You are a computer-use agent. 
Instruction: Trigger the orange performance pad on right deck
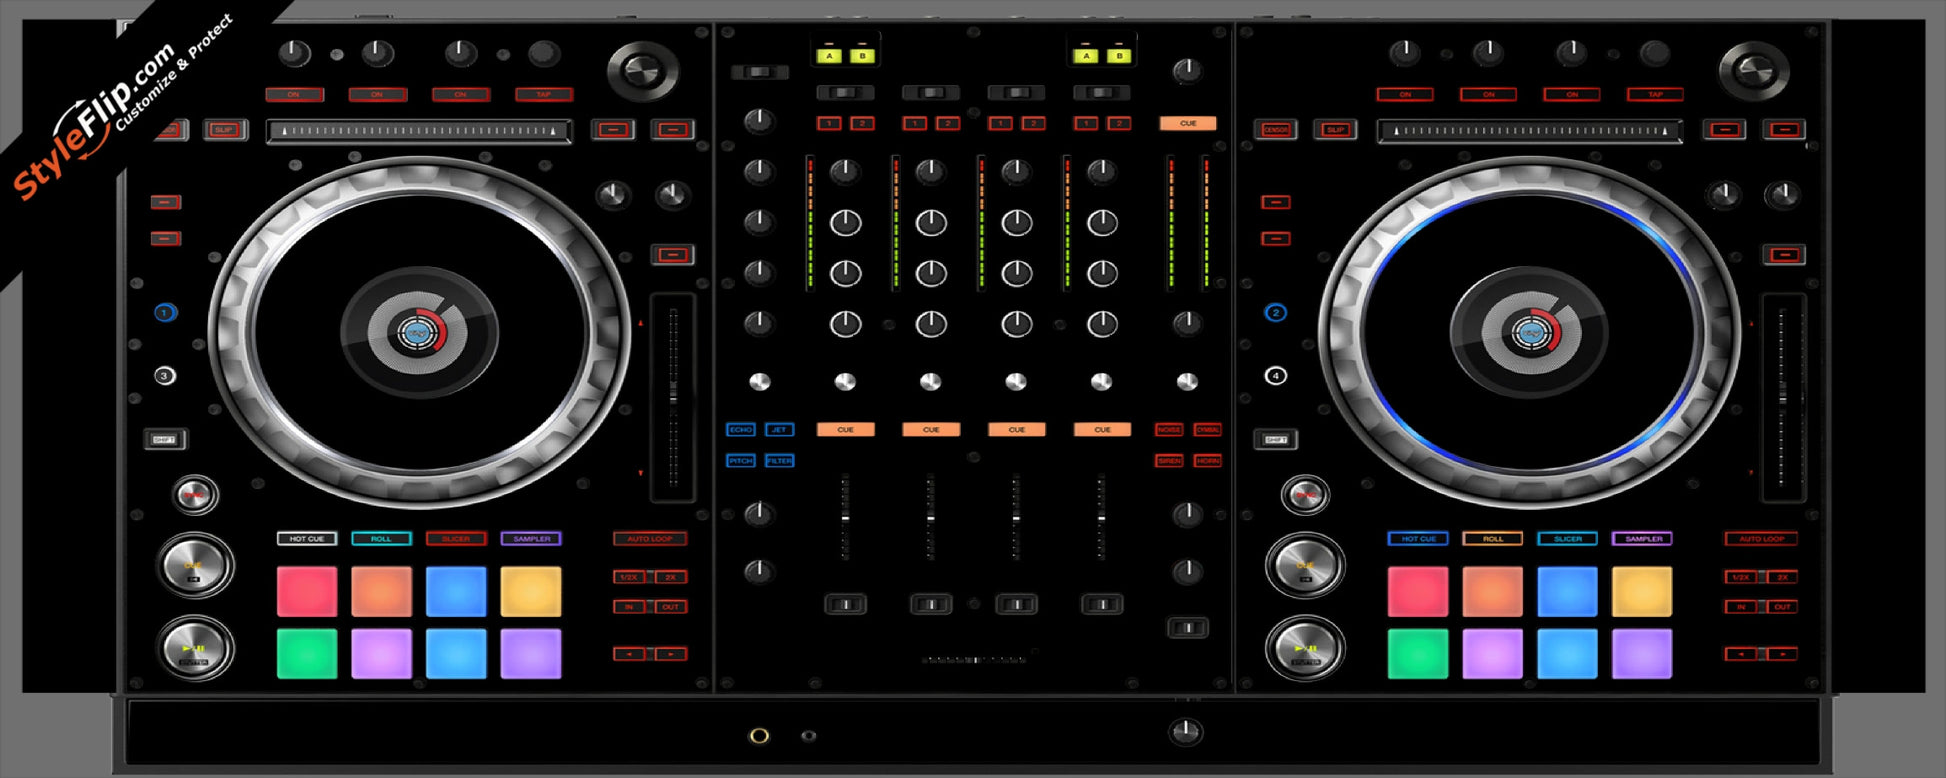[x=1492, y=591]
